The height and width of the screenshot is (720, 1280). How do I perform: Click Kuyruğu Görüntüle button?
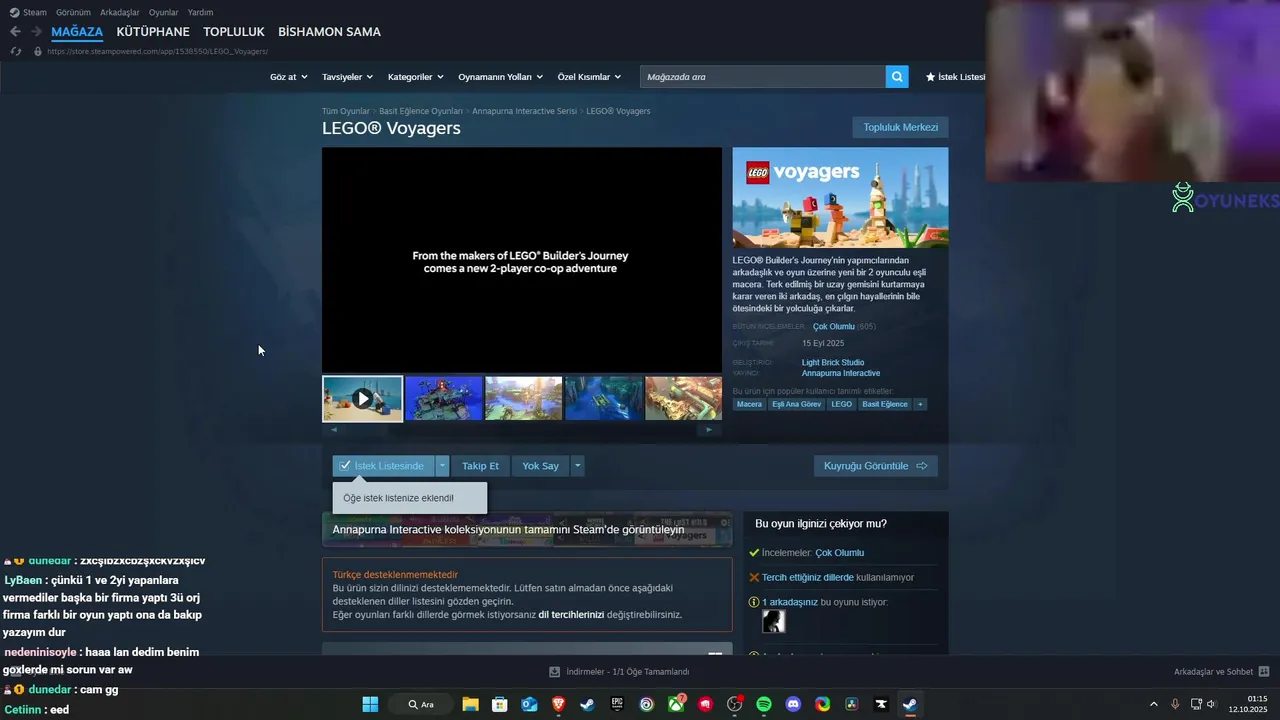(875, 466)
